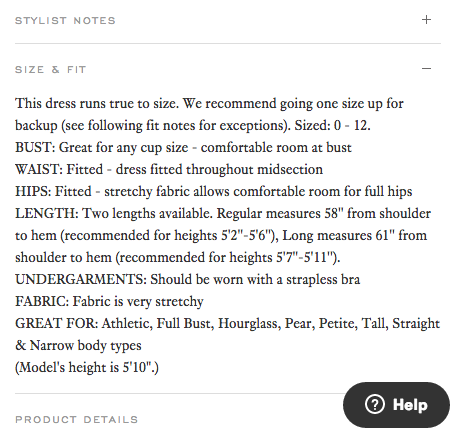The image size is (451, 439).
Task: Click the UNDERGARMENTS strapless bra line
Action: (188, 280)
